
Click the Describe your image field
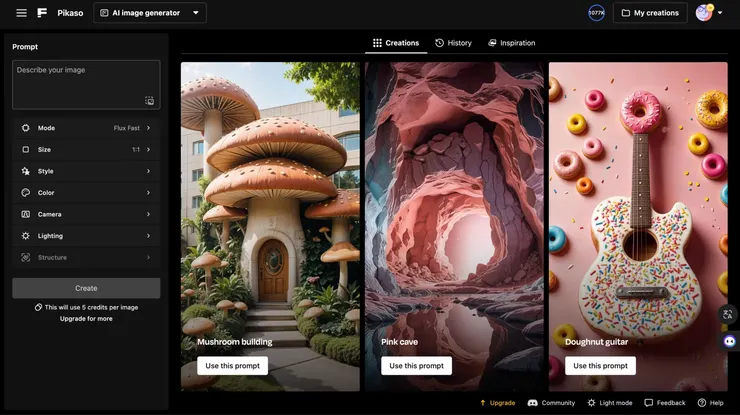tap(86, 85)
